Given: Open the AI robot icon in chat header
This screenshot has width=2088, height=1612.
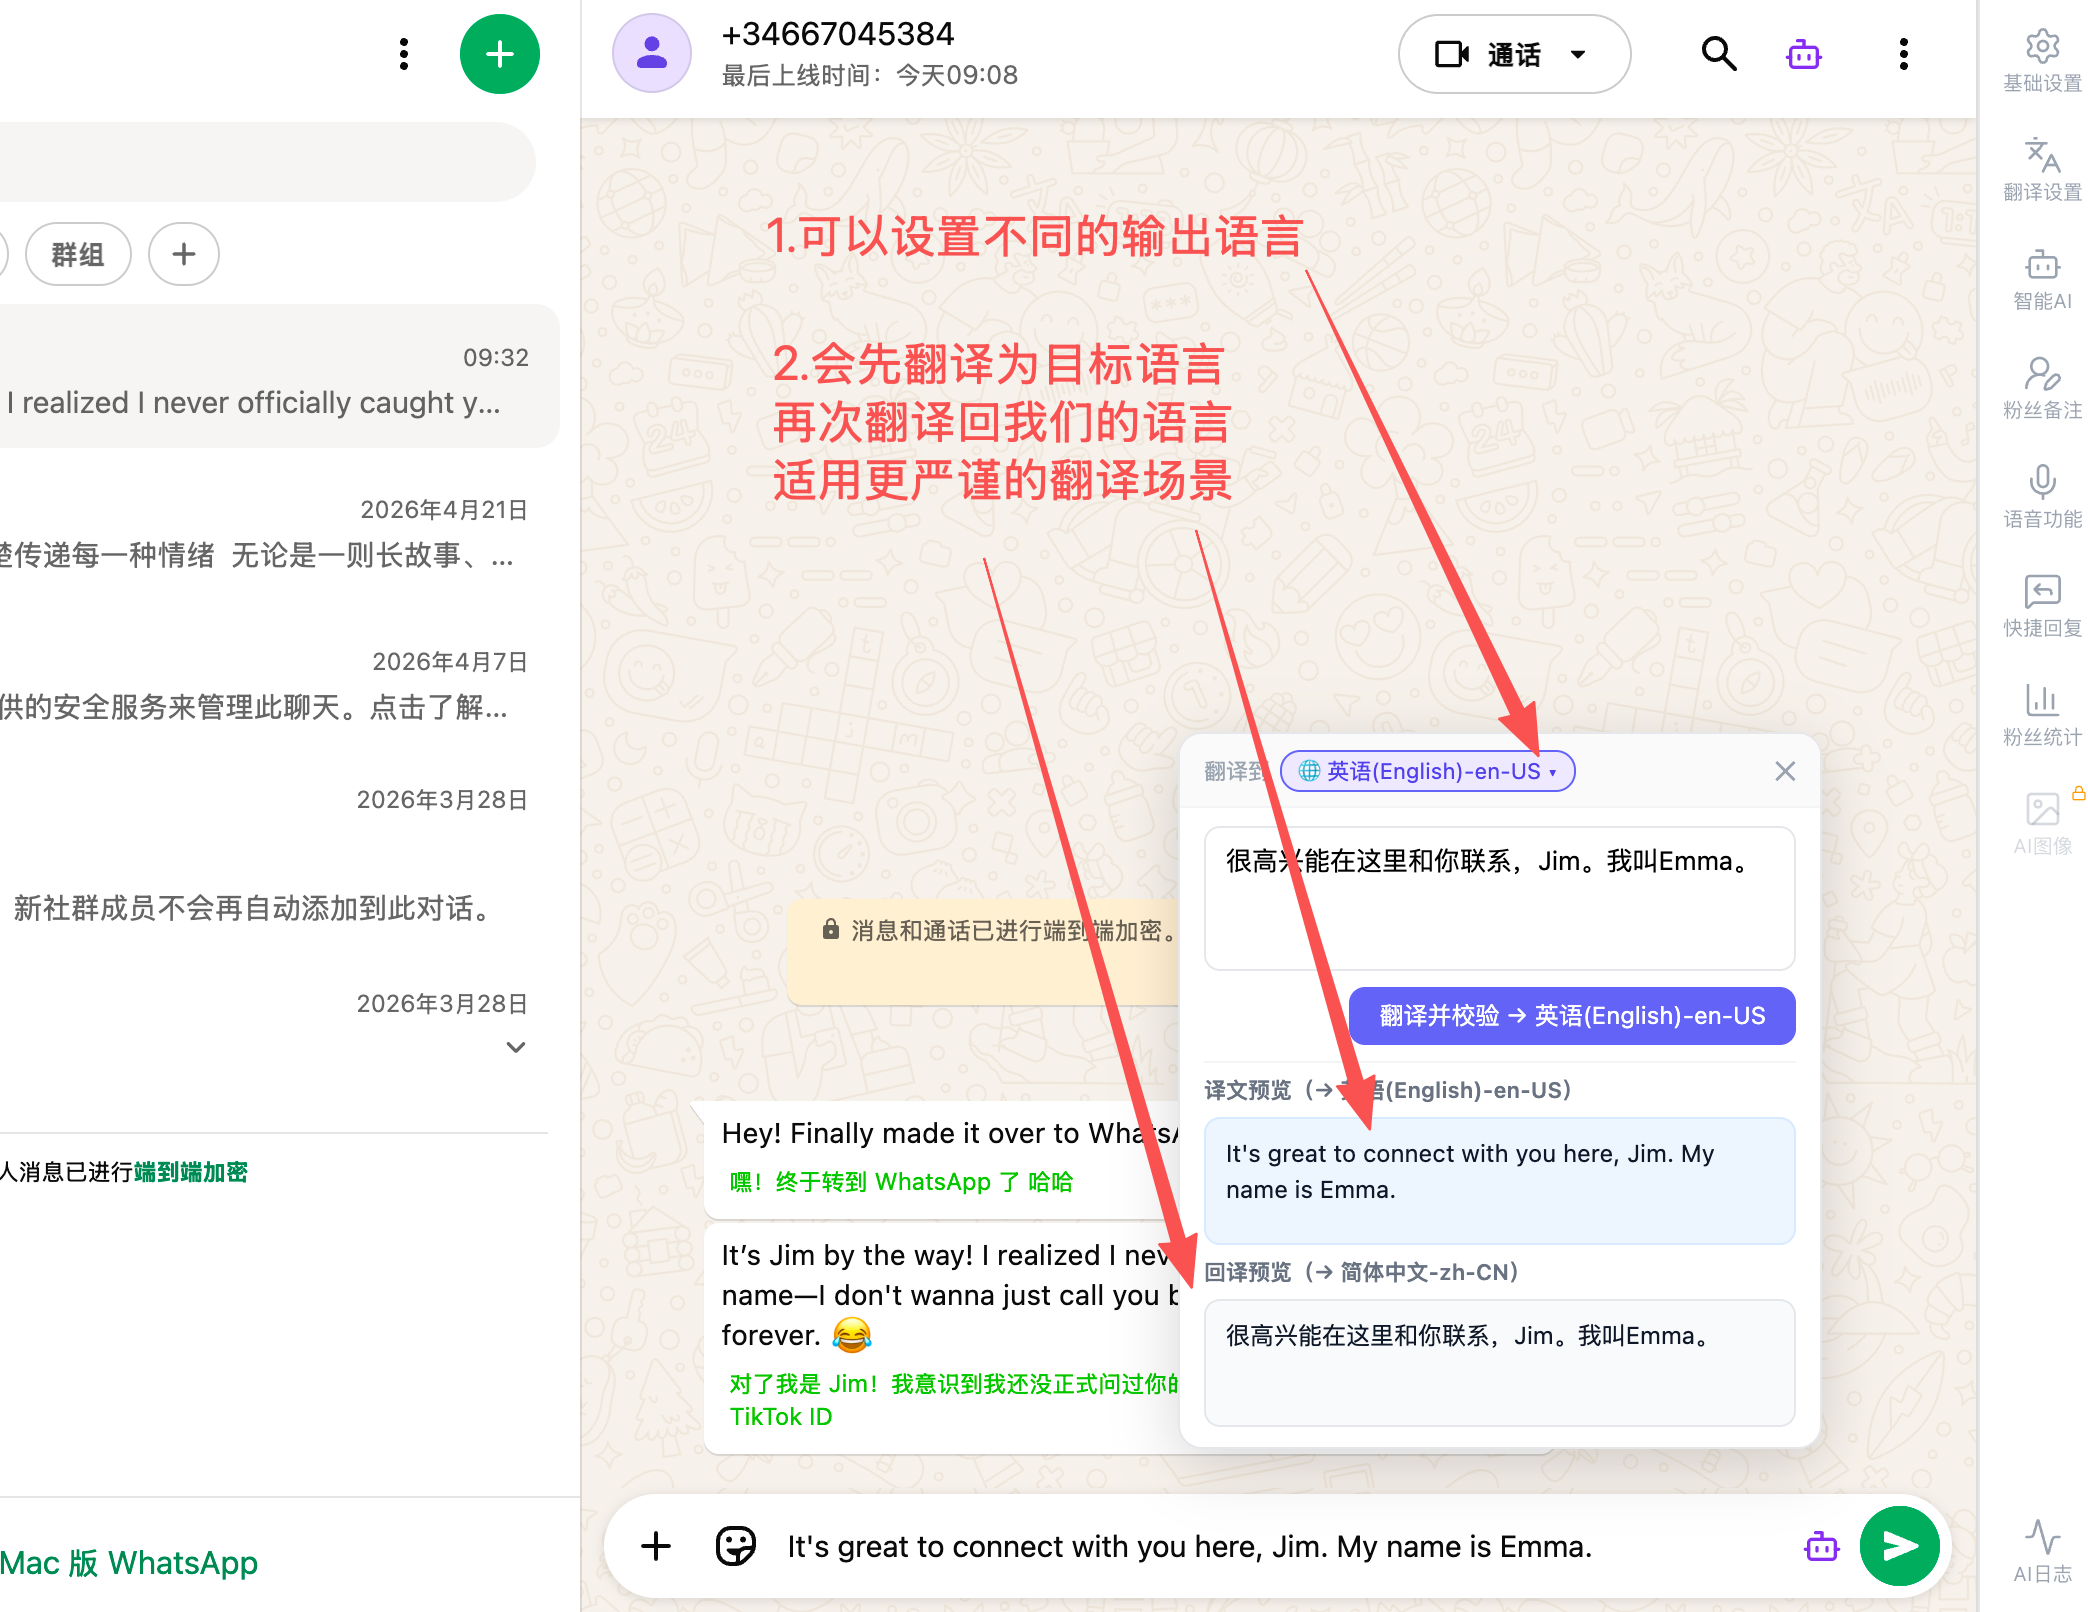Looking at the screenshot, I should 1803,54.
